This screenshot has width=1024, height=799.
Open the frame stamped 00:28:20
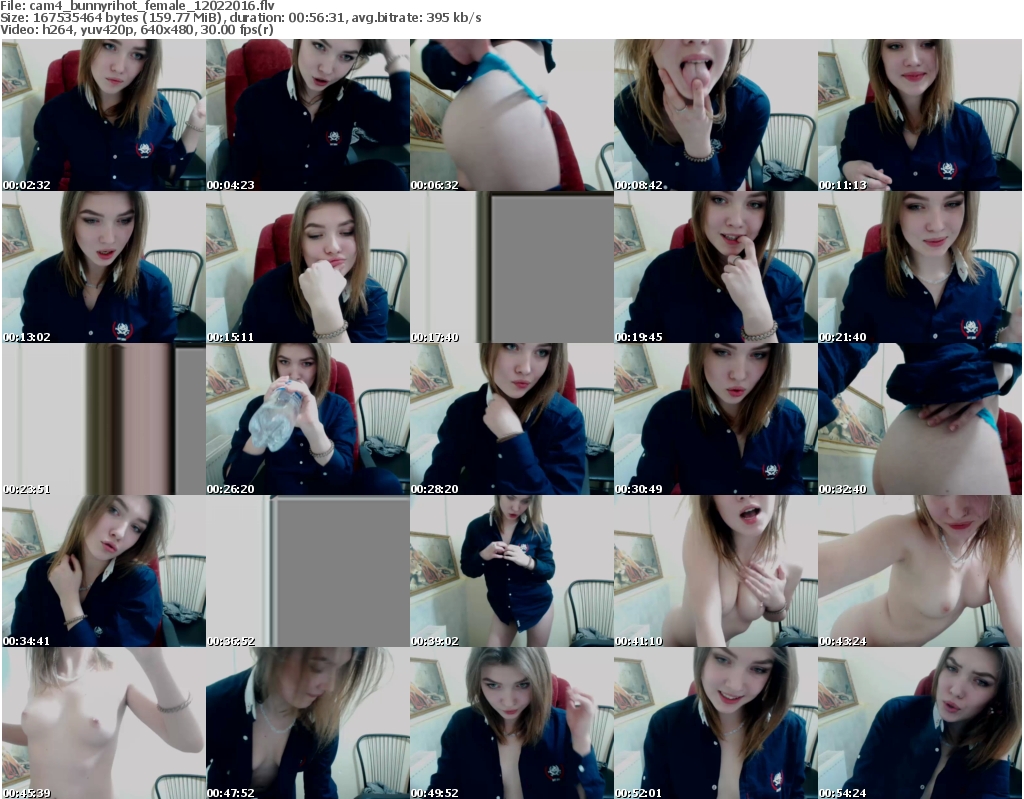coord(512,419)
